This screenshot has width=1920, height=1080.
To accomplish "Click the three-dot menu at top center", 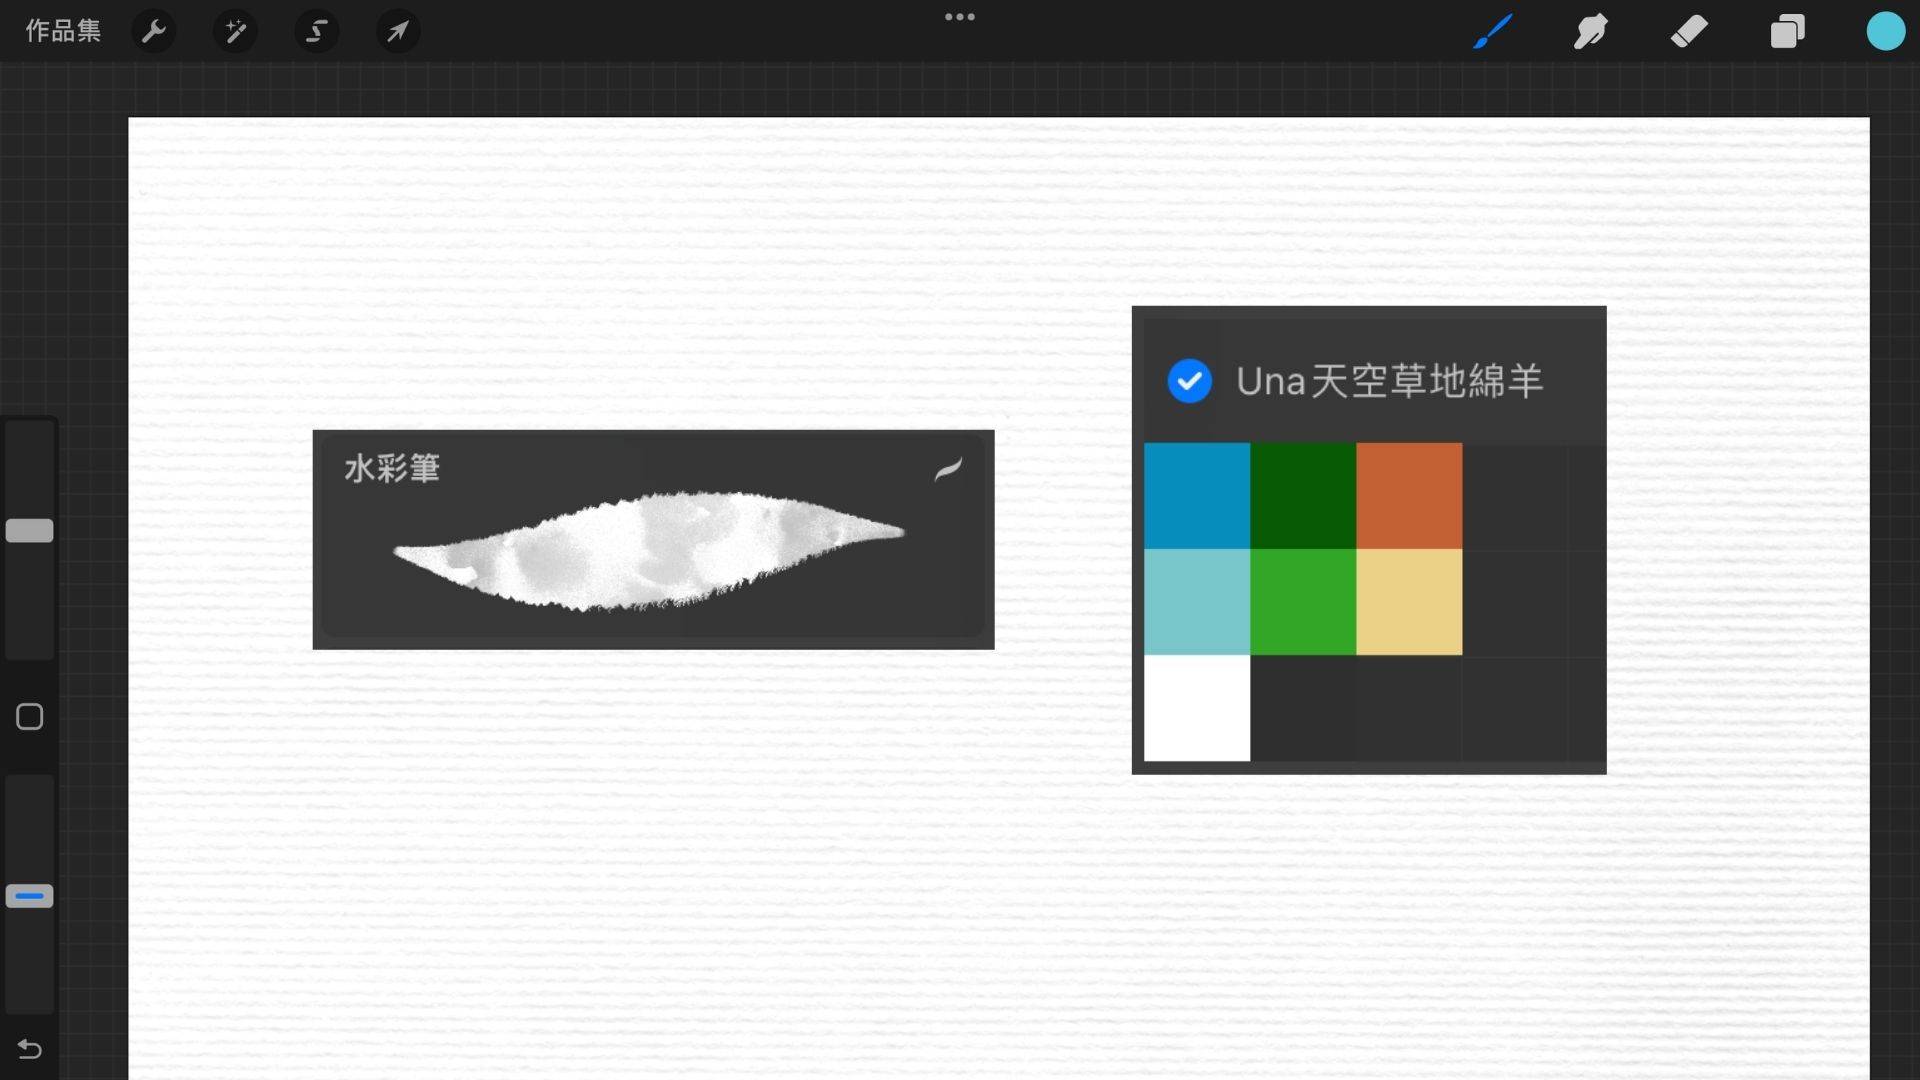I will [959, 17].
